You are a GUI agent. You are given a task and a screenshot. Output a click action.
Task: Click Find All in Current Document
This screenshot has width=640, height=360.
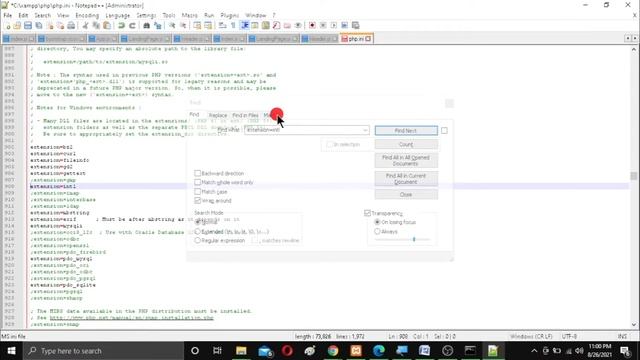[x=406, y=179]
